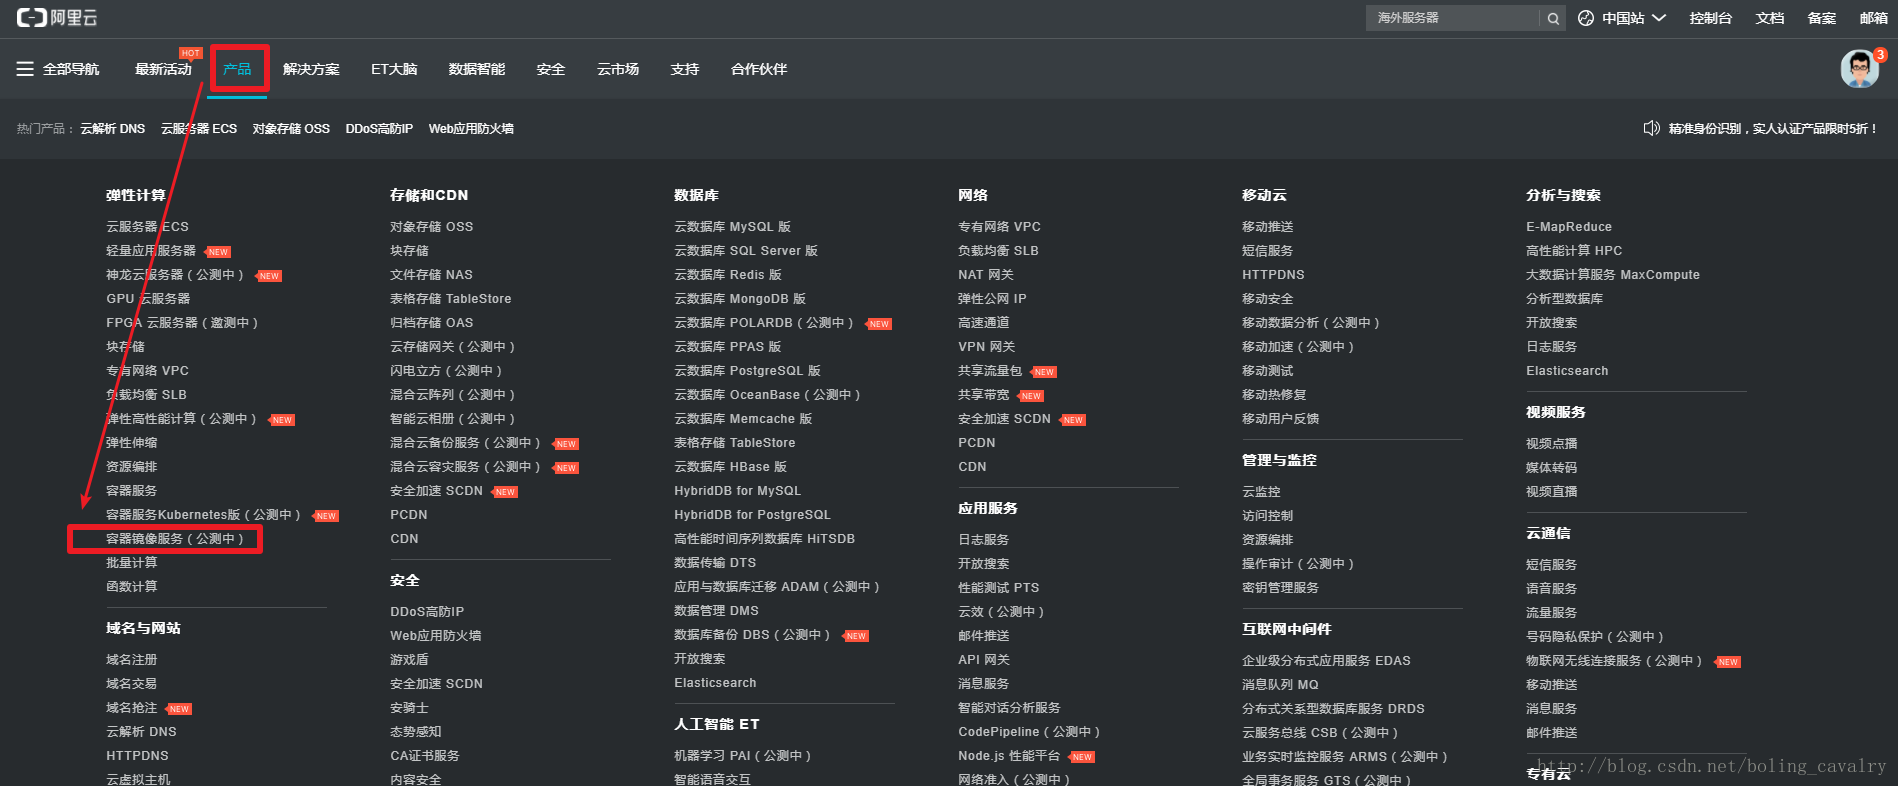
Task: Click the 云服务器 ECS hot product link
Action: 199,129
